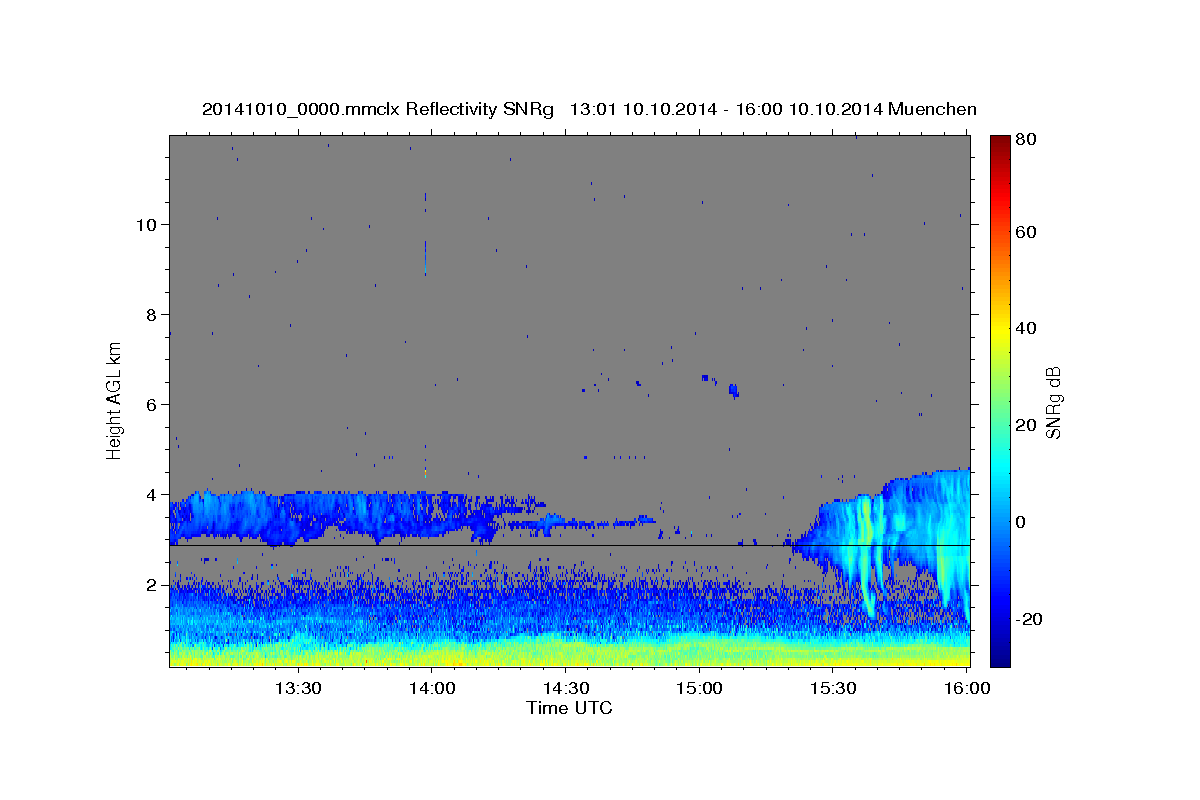The image size is (1200, 800).
Task: Click the 14:30 tick label on the time axis
Action: (x=565, y=689)
